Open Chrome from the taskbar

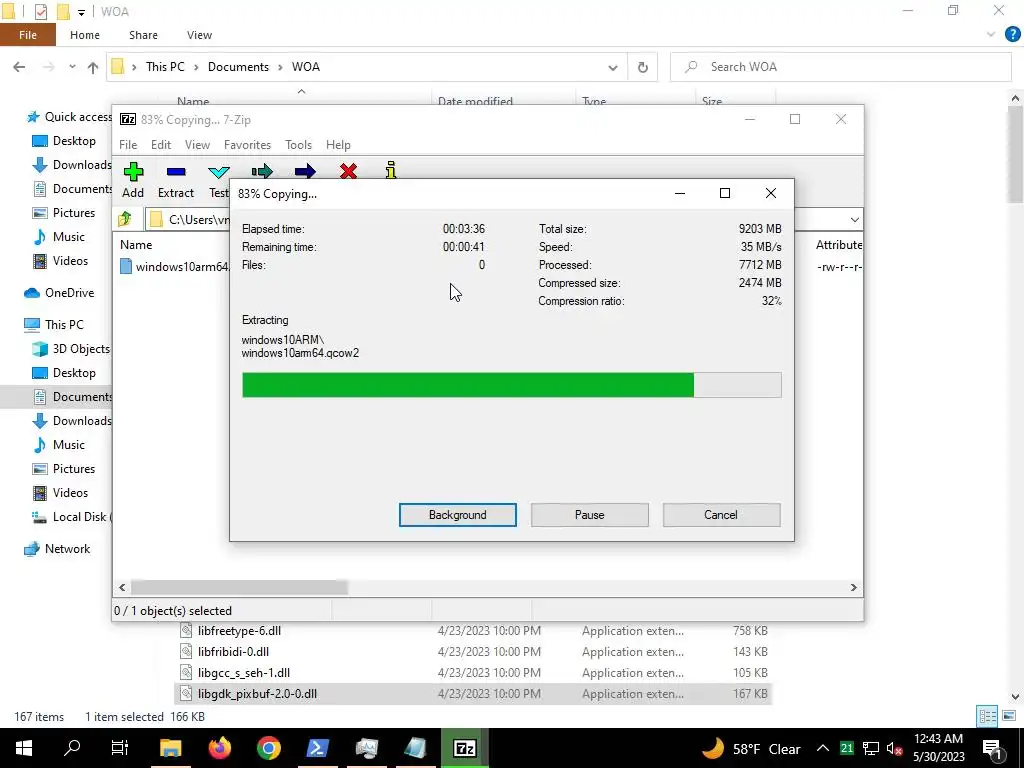point(268,748)
